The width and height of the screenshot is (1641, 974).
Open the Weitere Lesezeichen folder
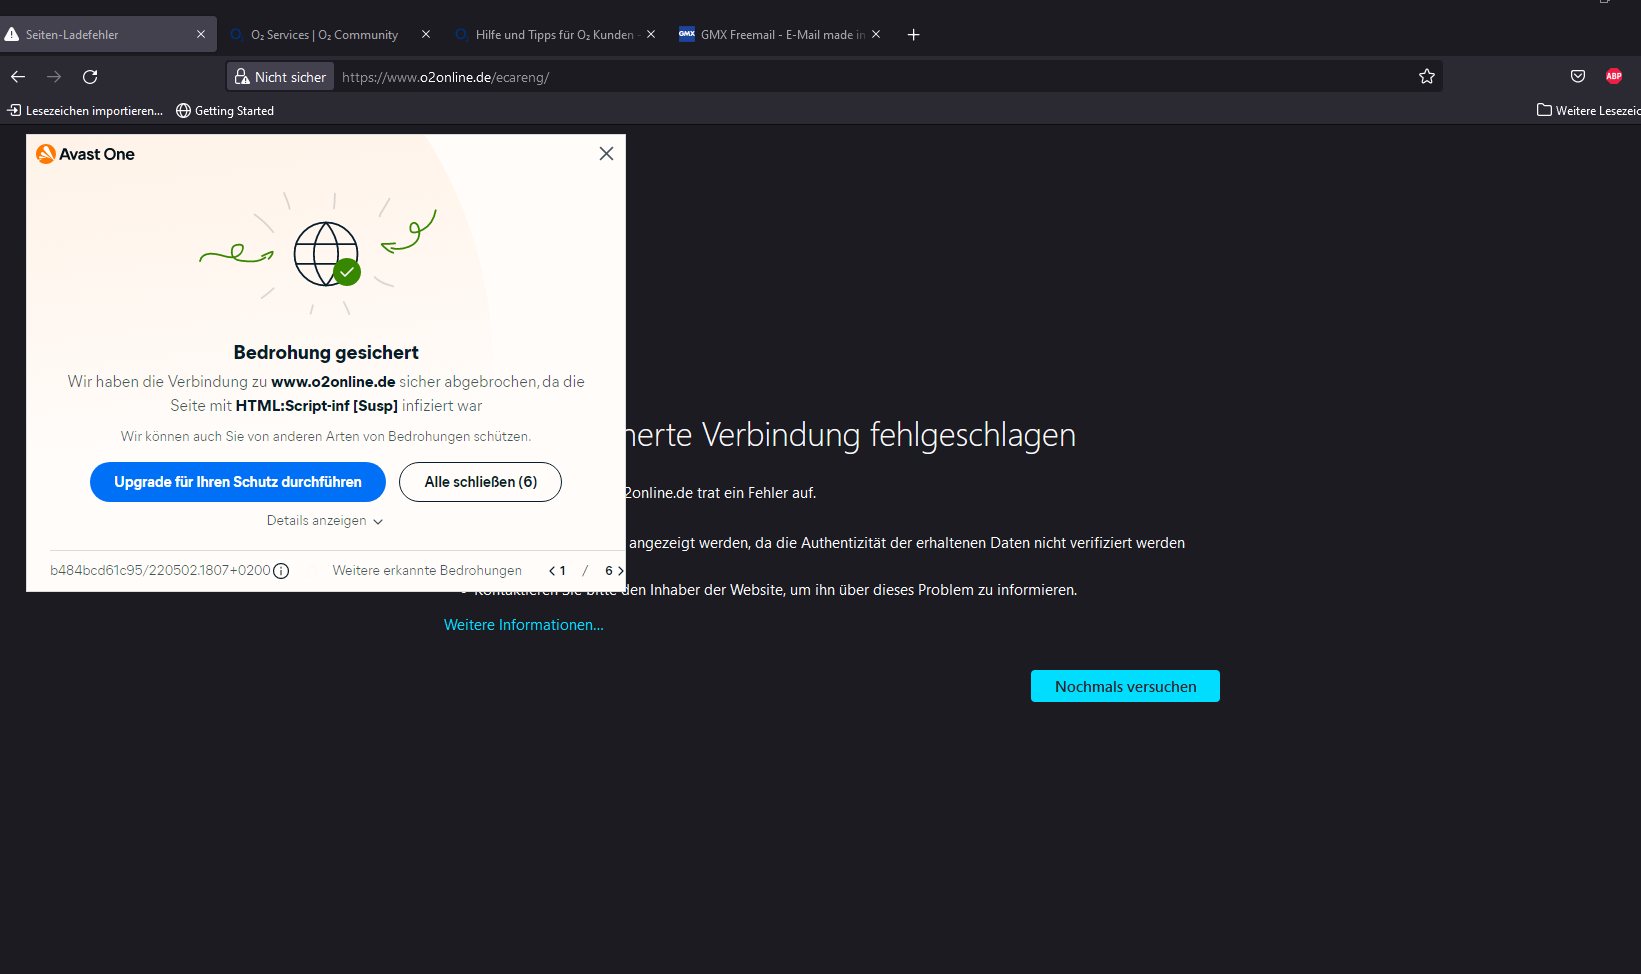coord(1588,111)
